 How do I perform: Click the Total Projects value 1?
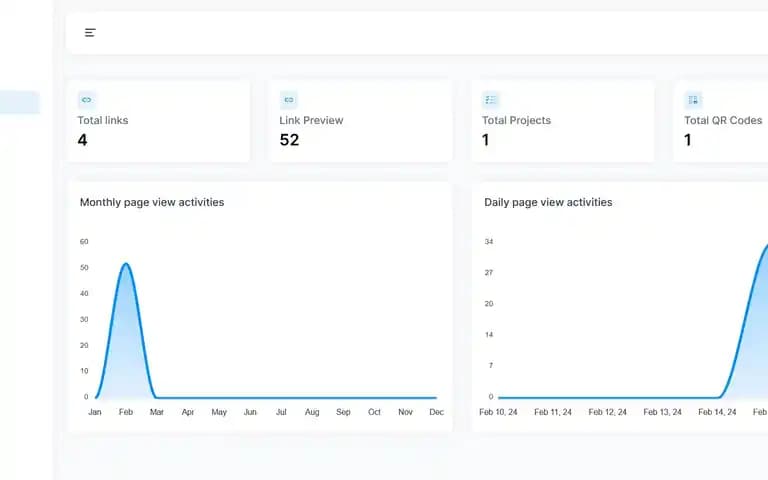pos(485,141)
